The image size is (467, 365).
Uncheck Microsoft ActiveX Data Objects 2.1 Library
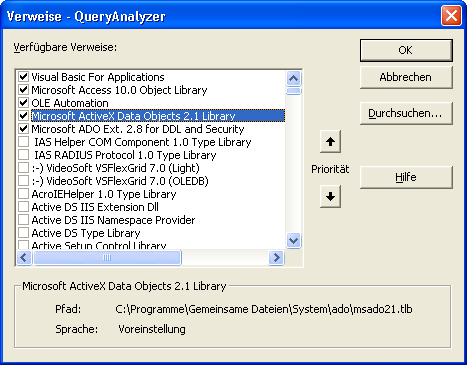pyautogui.click(x=23, y=116)
